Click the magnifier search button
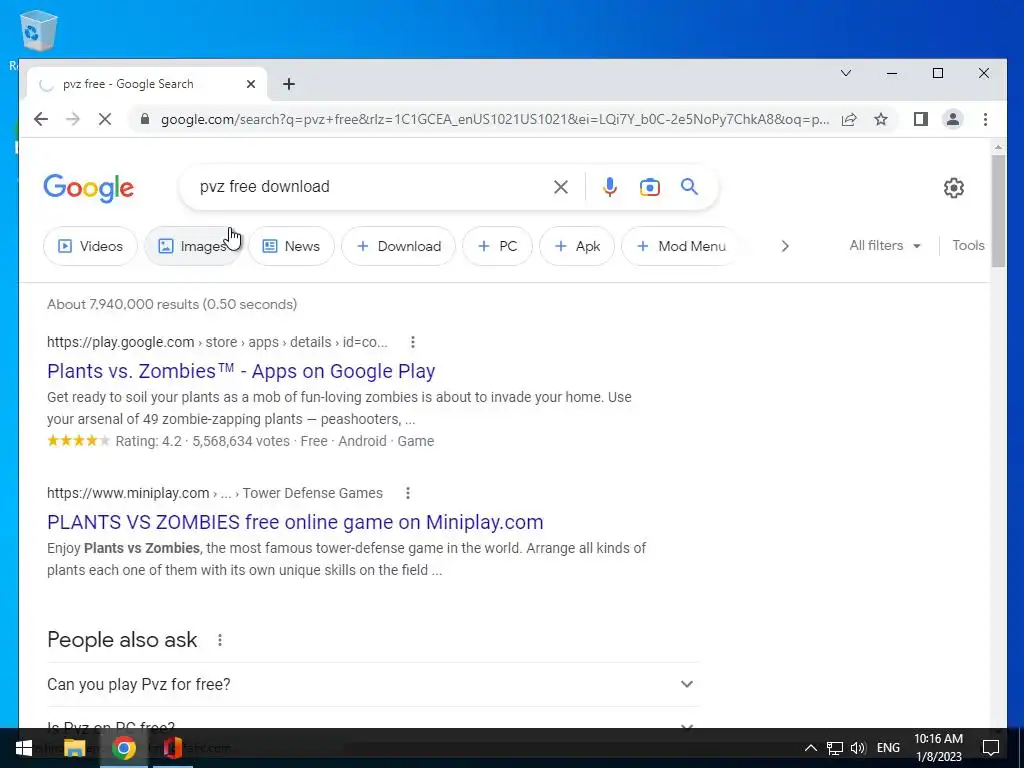The image size is (1024, 768). point(690,187)
